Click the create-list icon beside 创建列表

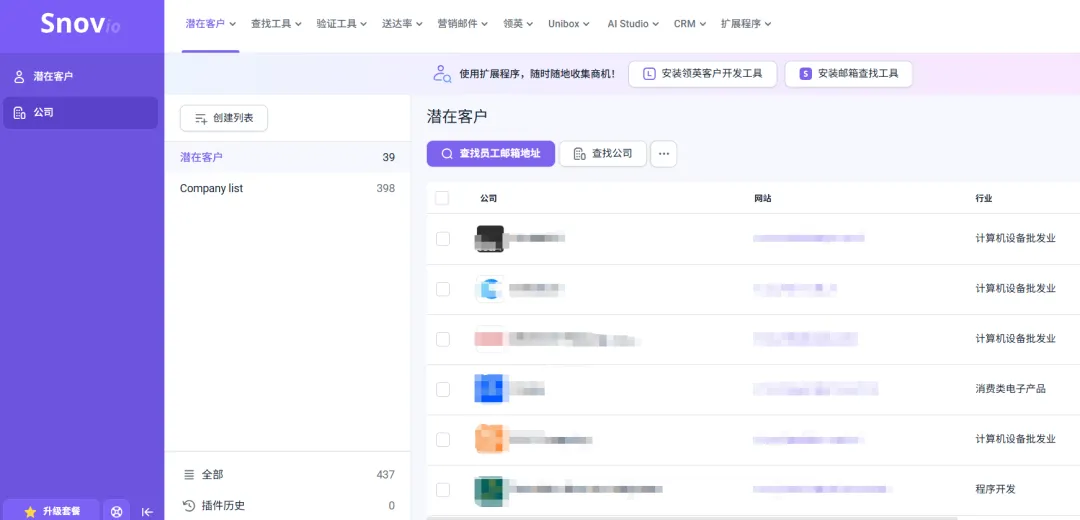click(x=201, y=118)
